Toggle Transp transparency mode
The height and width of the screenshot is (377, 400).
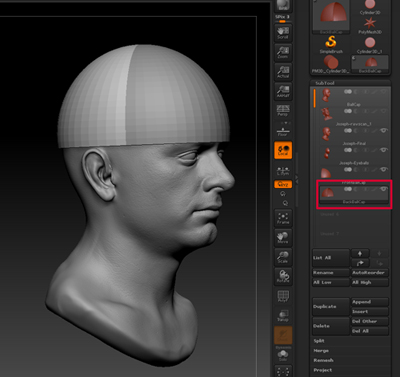pyautogui.click(x=283, y=315)
